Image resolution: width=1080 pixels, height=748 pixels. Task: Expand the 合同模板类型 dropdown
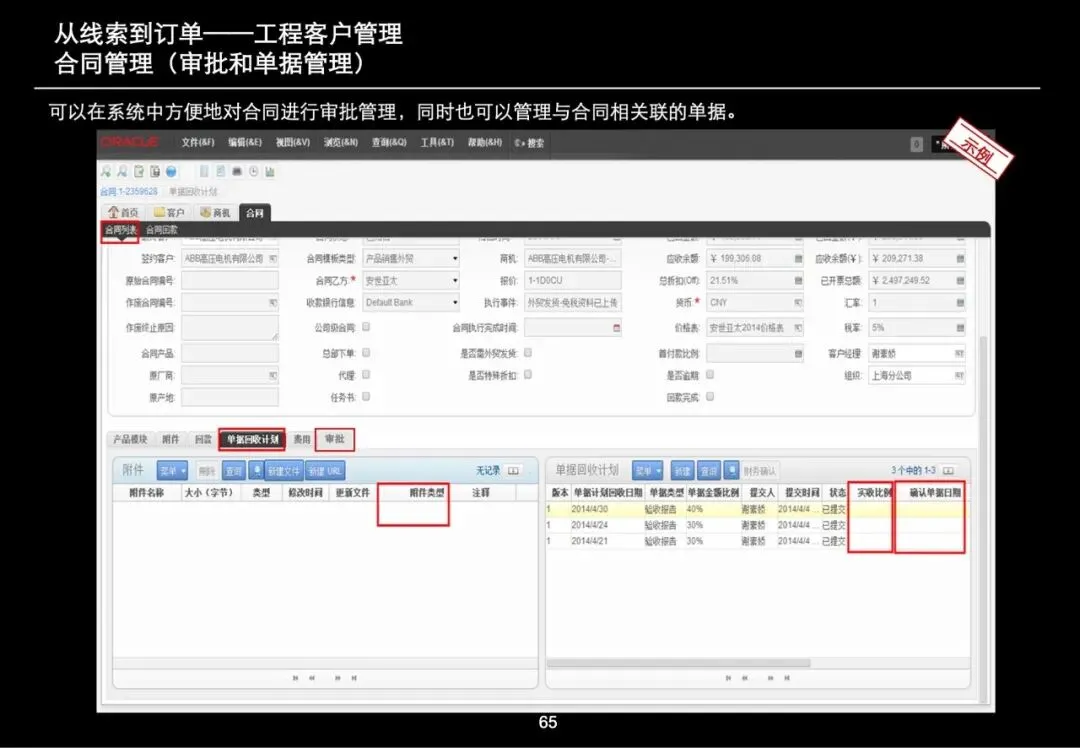pos(455,259)
